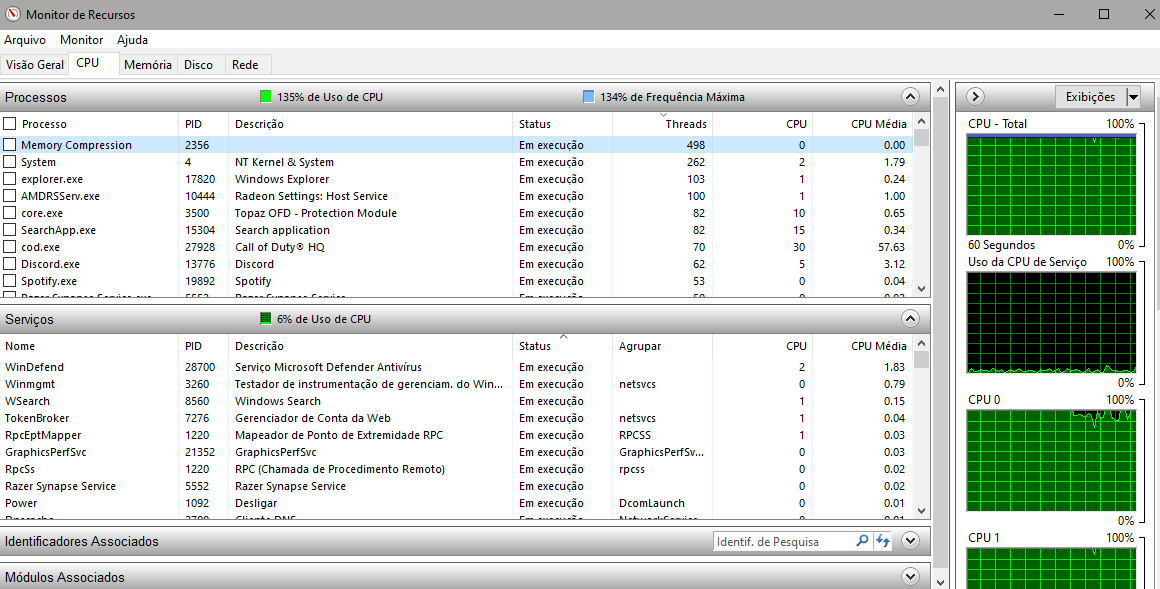Enable the SearchApp.exe checkbox

[10, 230]
